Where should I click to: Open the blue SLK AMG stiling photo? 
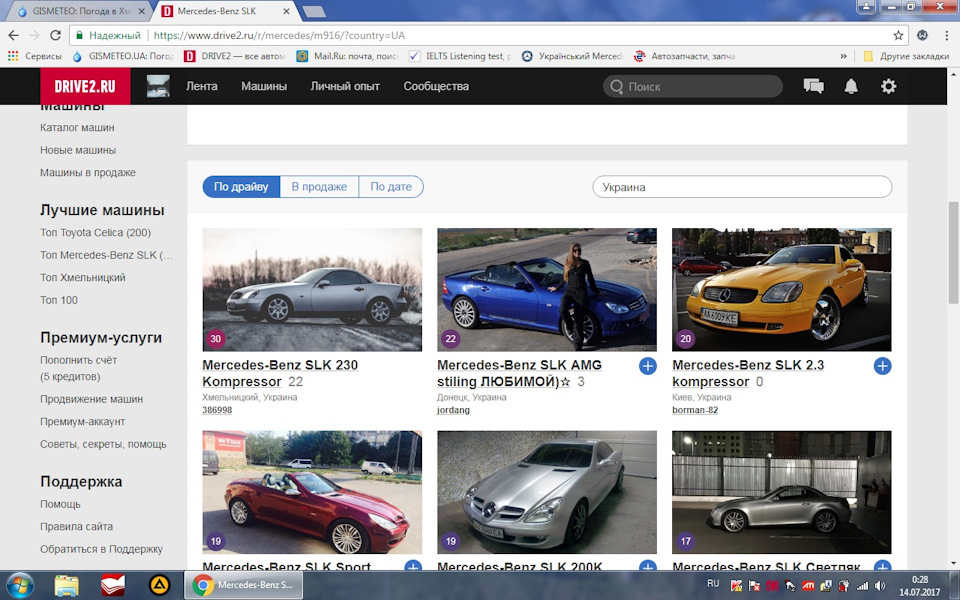(x=547, y=290)
